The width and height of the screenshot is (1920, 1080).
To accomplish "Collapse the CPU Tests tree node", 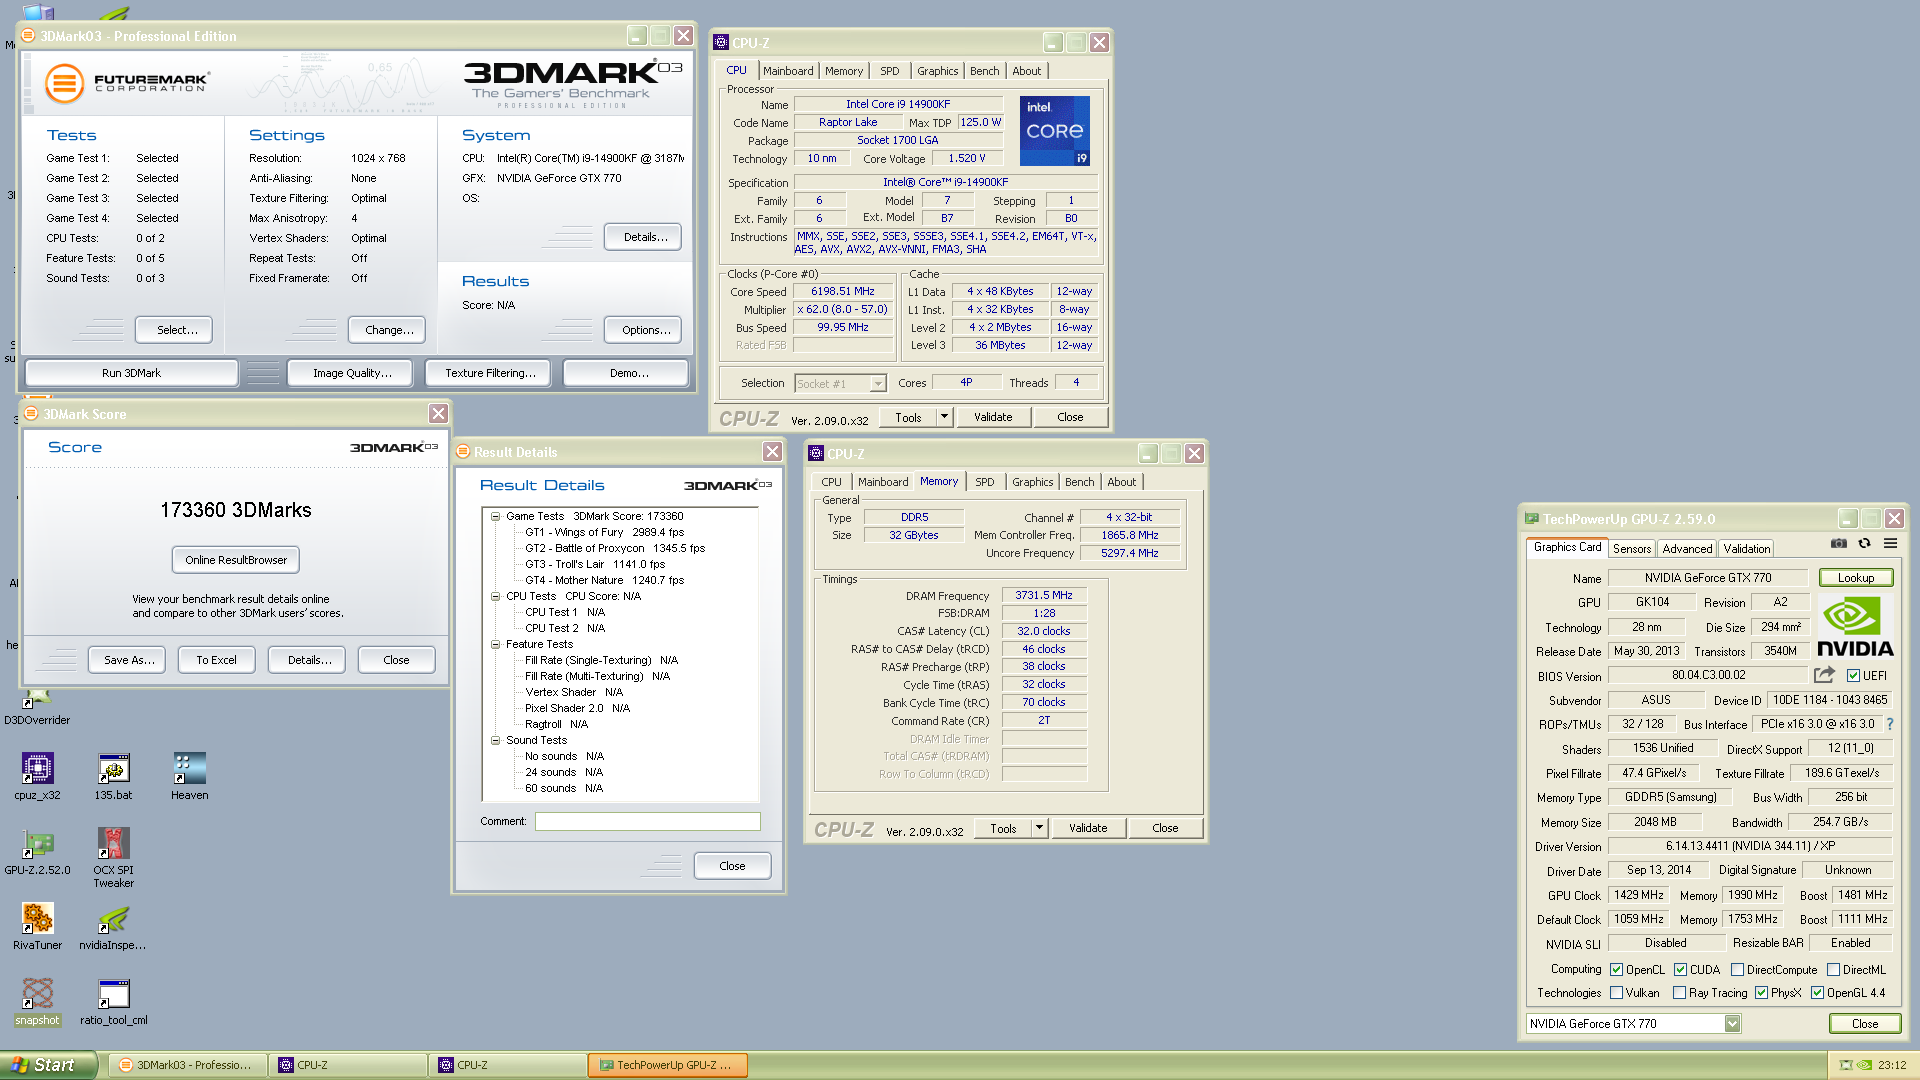I will coord(495,597).
